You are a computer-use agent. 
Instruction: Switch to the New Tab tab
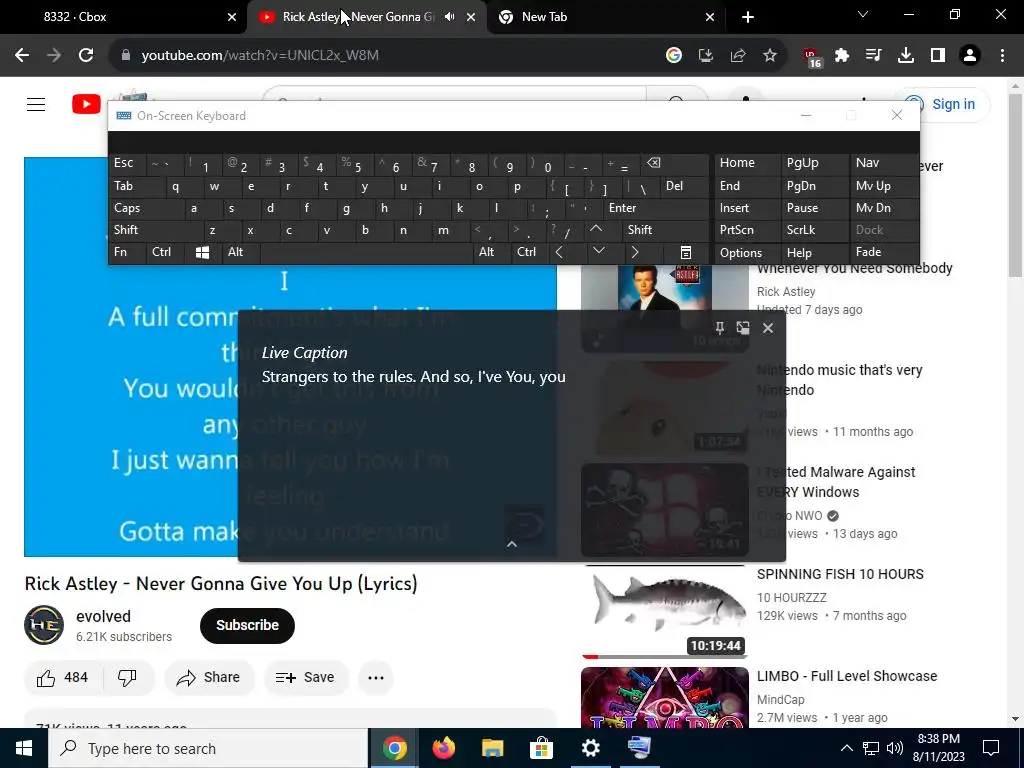point(605,17)
